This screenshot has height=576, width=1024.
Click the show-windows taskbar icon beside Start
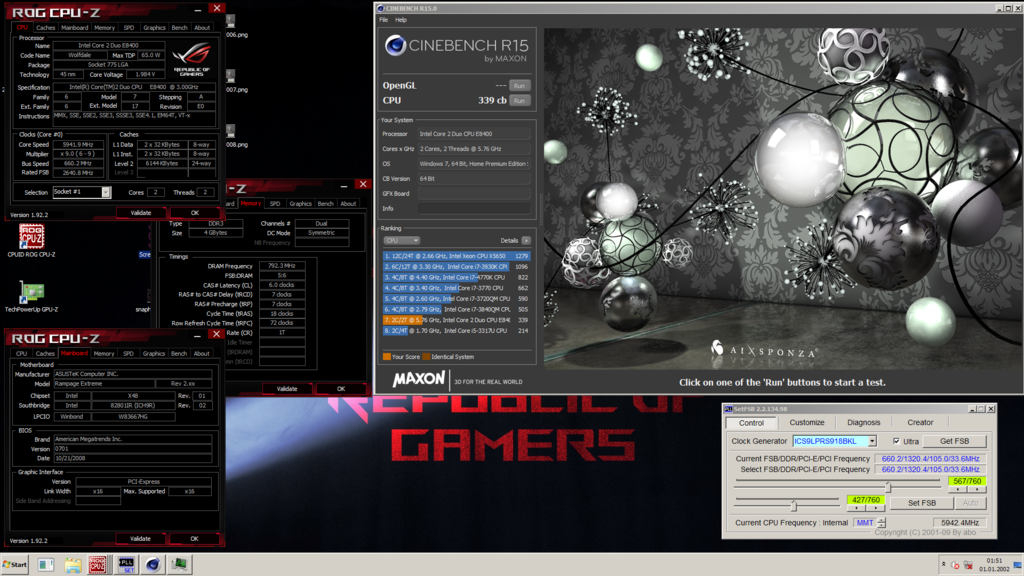click(x=46, y=564)
